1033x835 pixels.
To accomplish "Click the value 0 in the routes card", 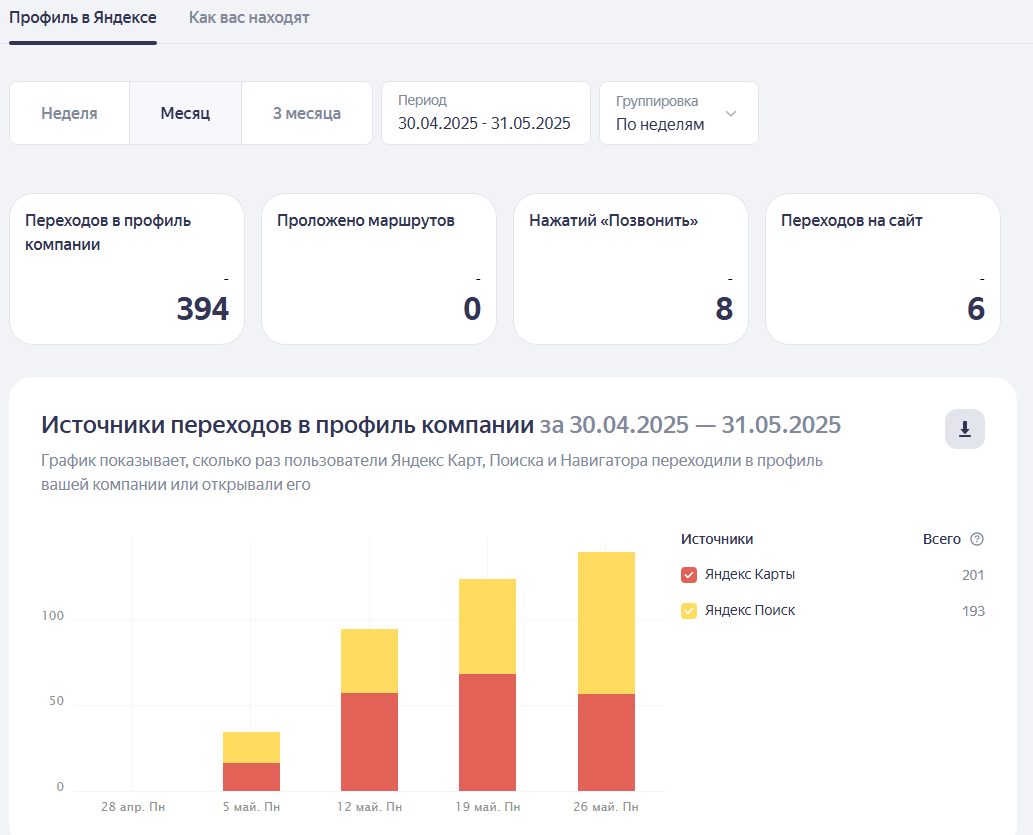I will pyautogui.click(x=472, y=308).
